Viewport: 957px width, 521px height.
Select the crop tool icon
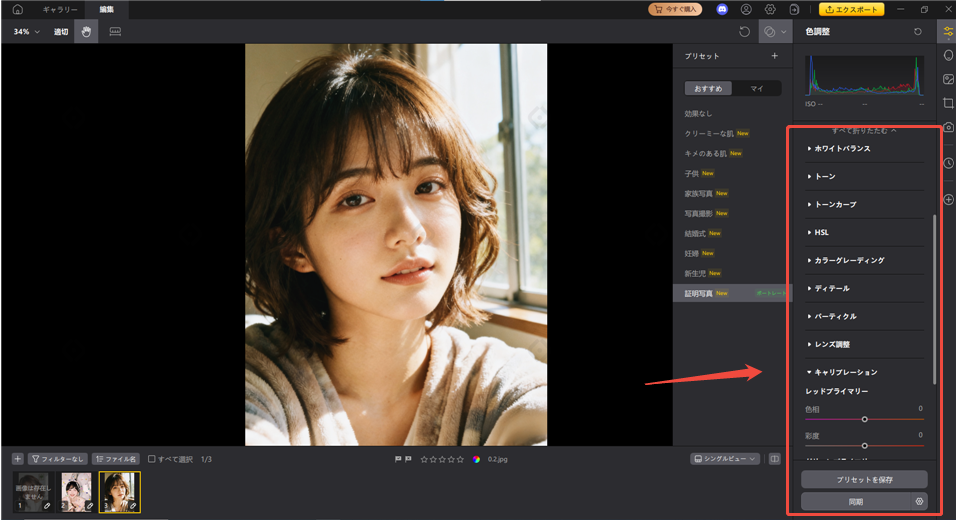[948, 103]
